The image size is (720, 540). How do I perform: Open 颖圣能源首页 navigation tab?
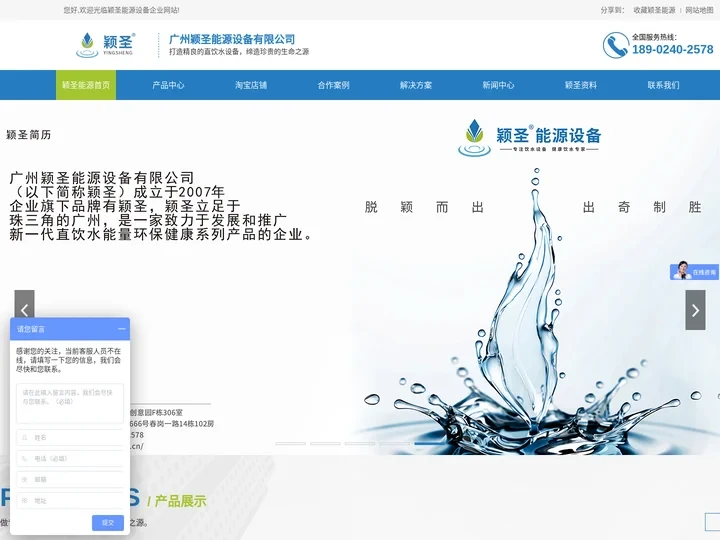[x=86, y=85]
